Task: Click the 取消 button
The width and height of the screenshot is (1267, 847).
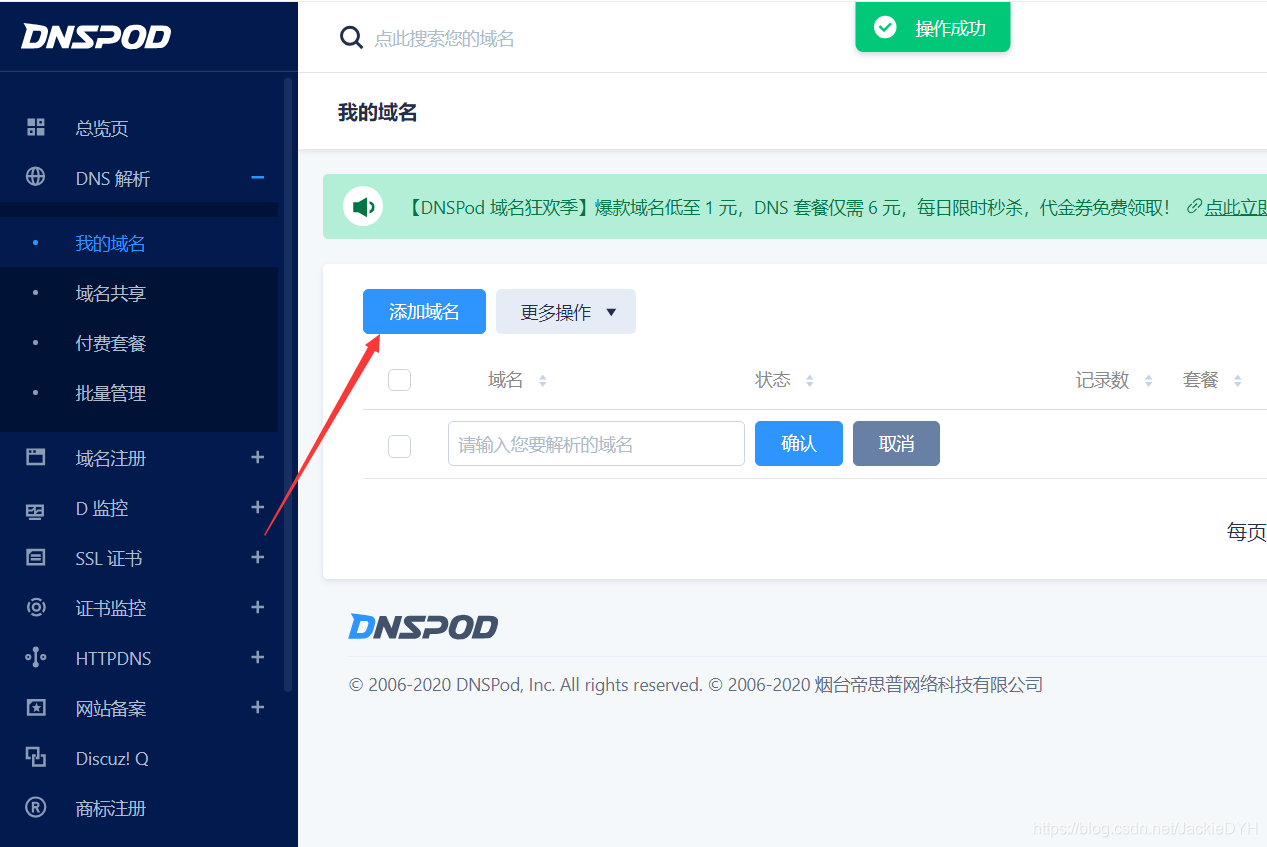Action: tap(896, 443)
